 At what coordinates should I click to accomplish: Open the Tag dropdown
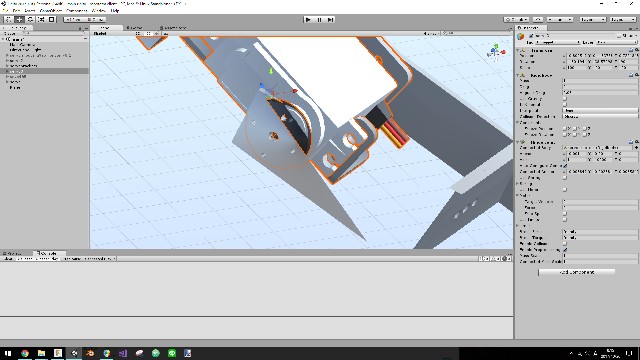pos(558,42)
